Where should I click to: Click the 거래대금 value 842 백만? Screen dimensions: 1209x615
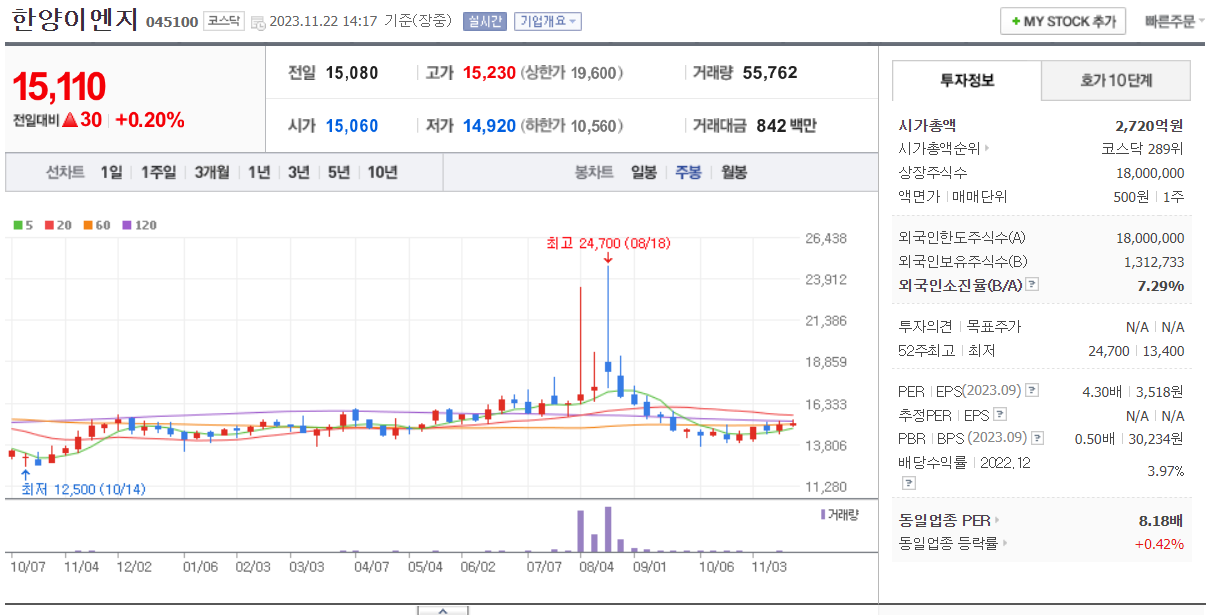(786, 126)
